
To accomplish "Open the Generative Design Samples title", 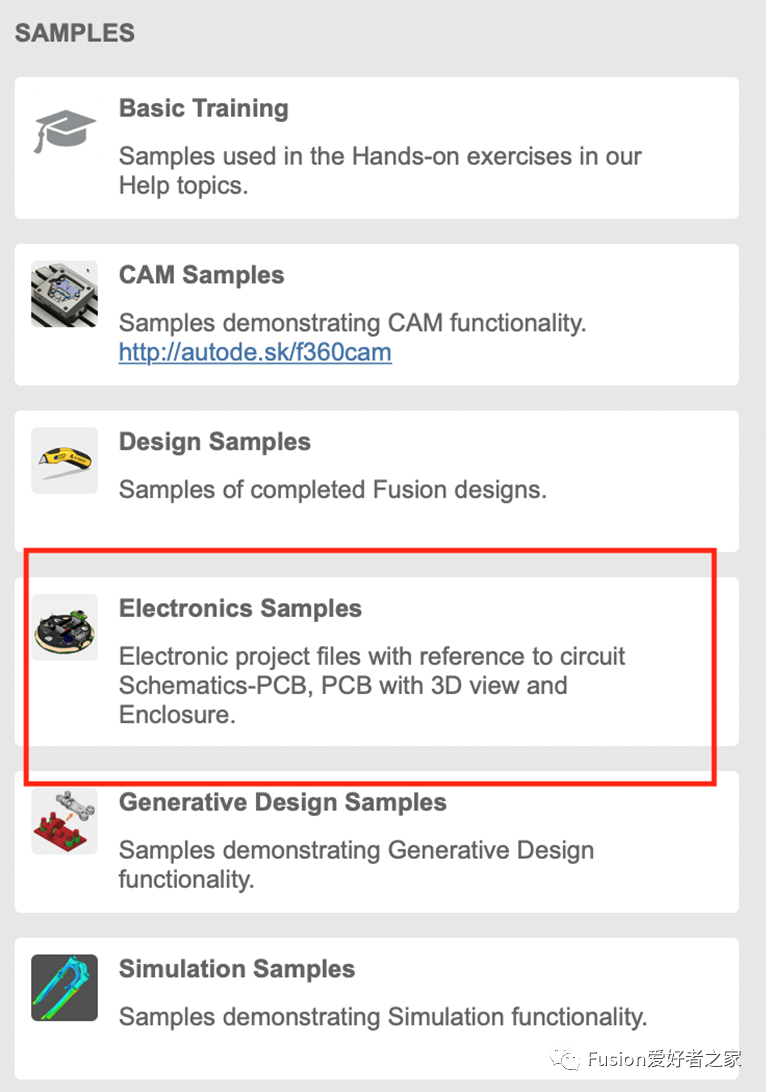I will pos(282,803).
